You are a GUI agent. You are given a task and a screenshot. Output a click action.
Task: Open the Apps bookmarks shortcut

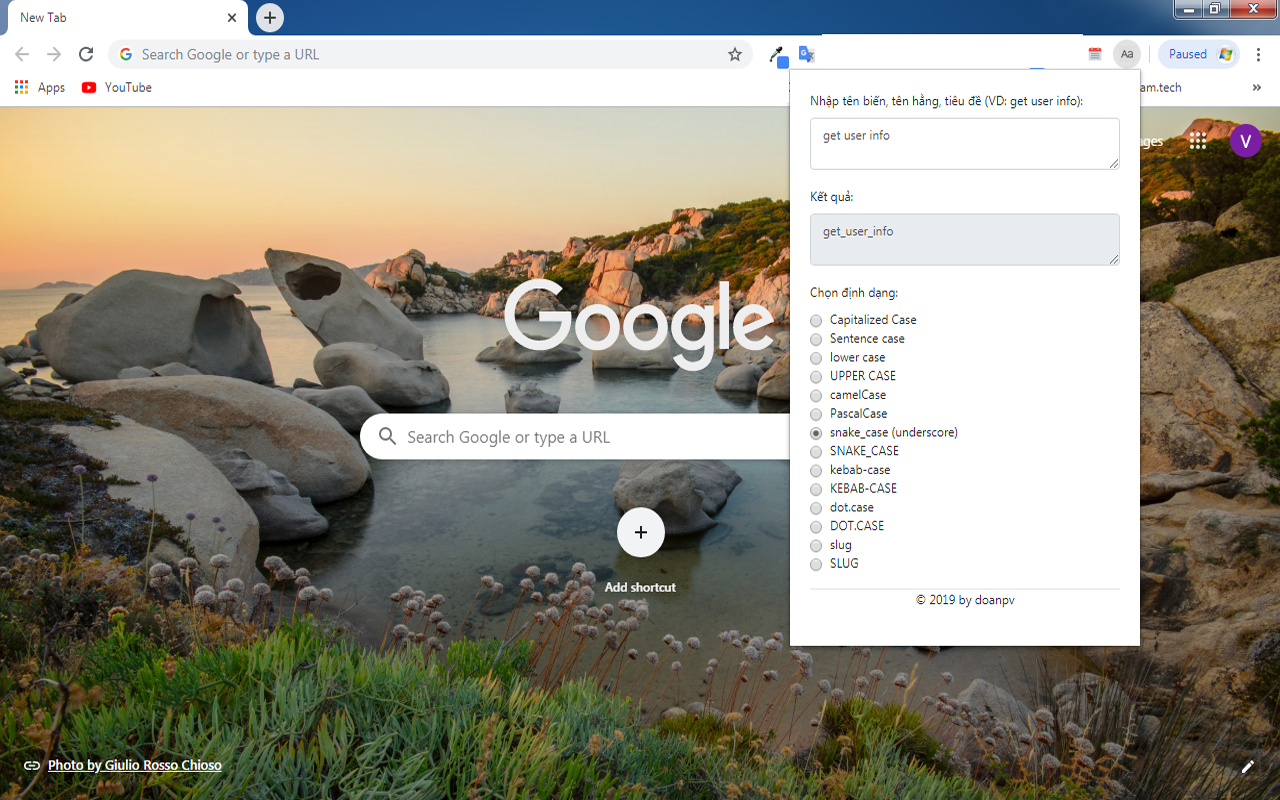[x=40, y=88]
